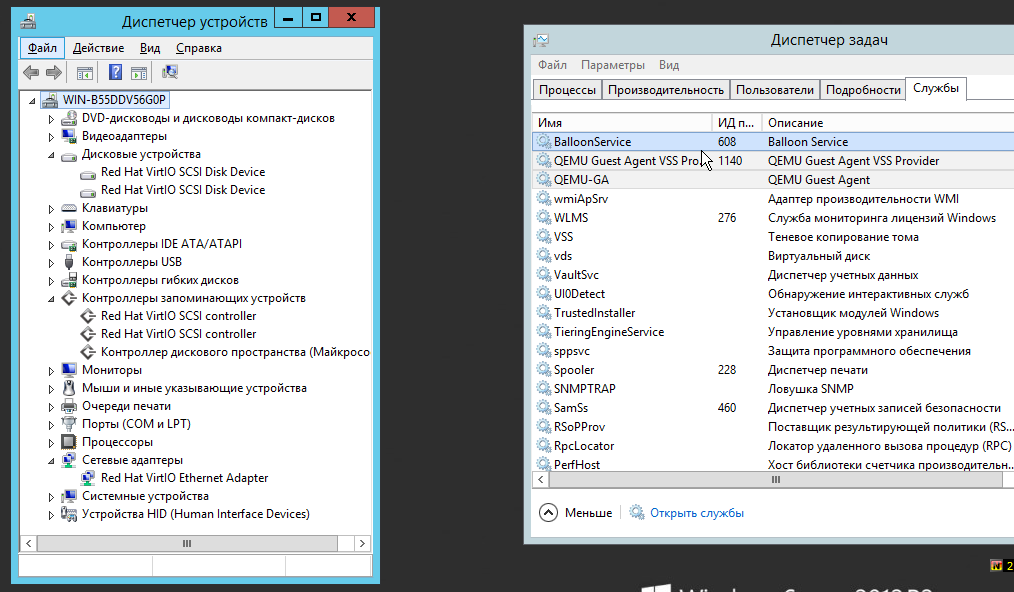Screen dimensions: 1014x592
Task: Click the Back arrow in Device Manager toolbar
Action: tap(31, 72)
